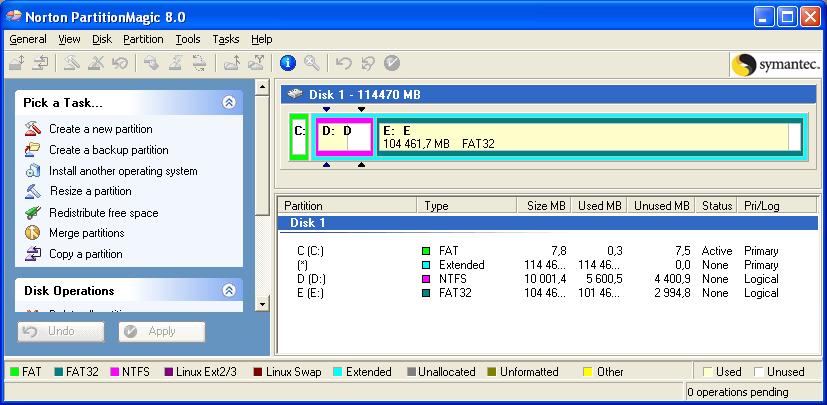827x405 pixels.
Task: Collapse the Pick a Task panel
Action: pyautogui.click(x=229, y=102)
